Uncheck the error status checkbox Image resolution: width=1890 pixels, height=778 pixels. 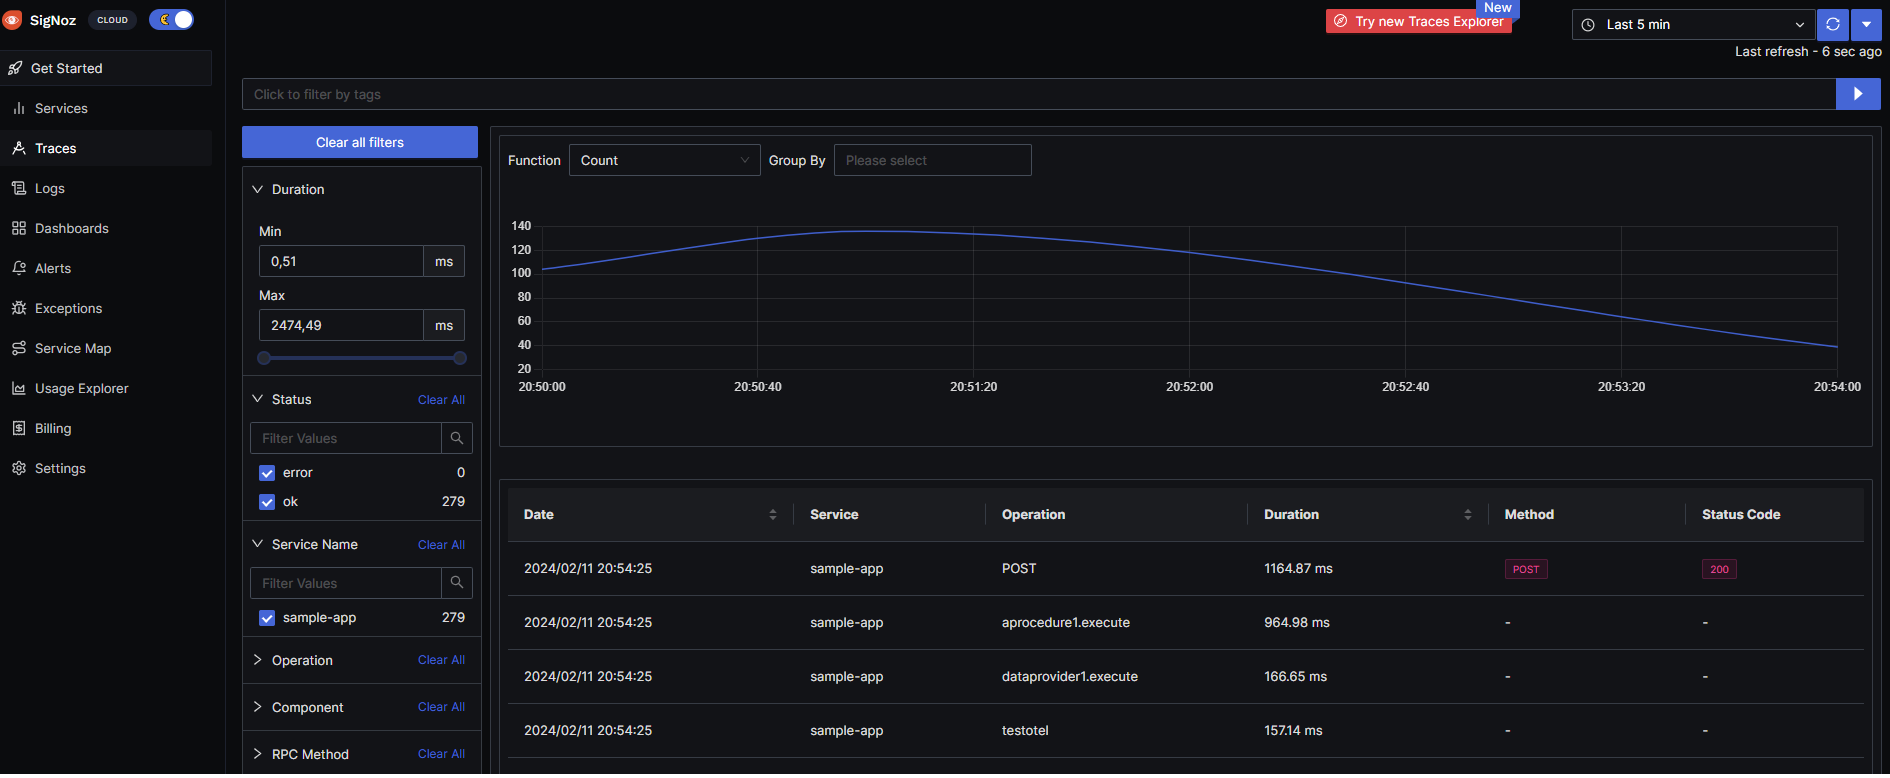267,473
